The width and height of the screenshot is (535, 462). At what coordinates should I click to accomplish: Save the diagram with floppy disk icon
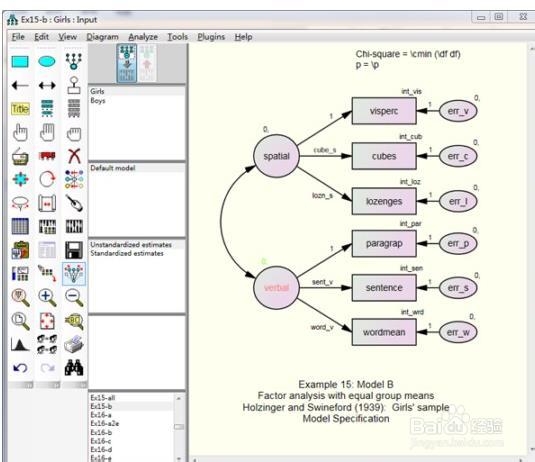[x=74, y=250]
